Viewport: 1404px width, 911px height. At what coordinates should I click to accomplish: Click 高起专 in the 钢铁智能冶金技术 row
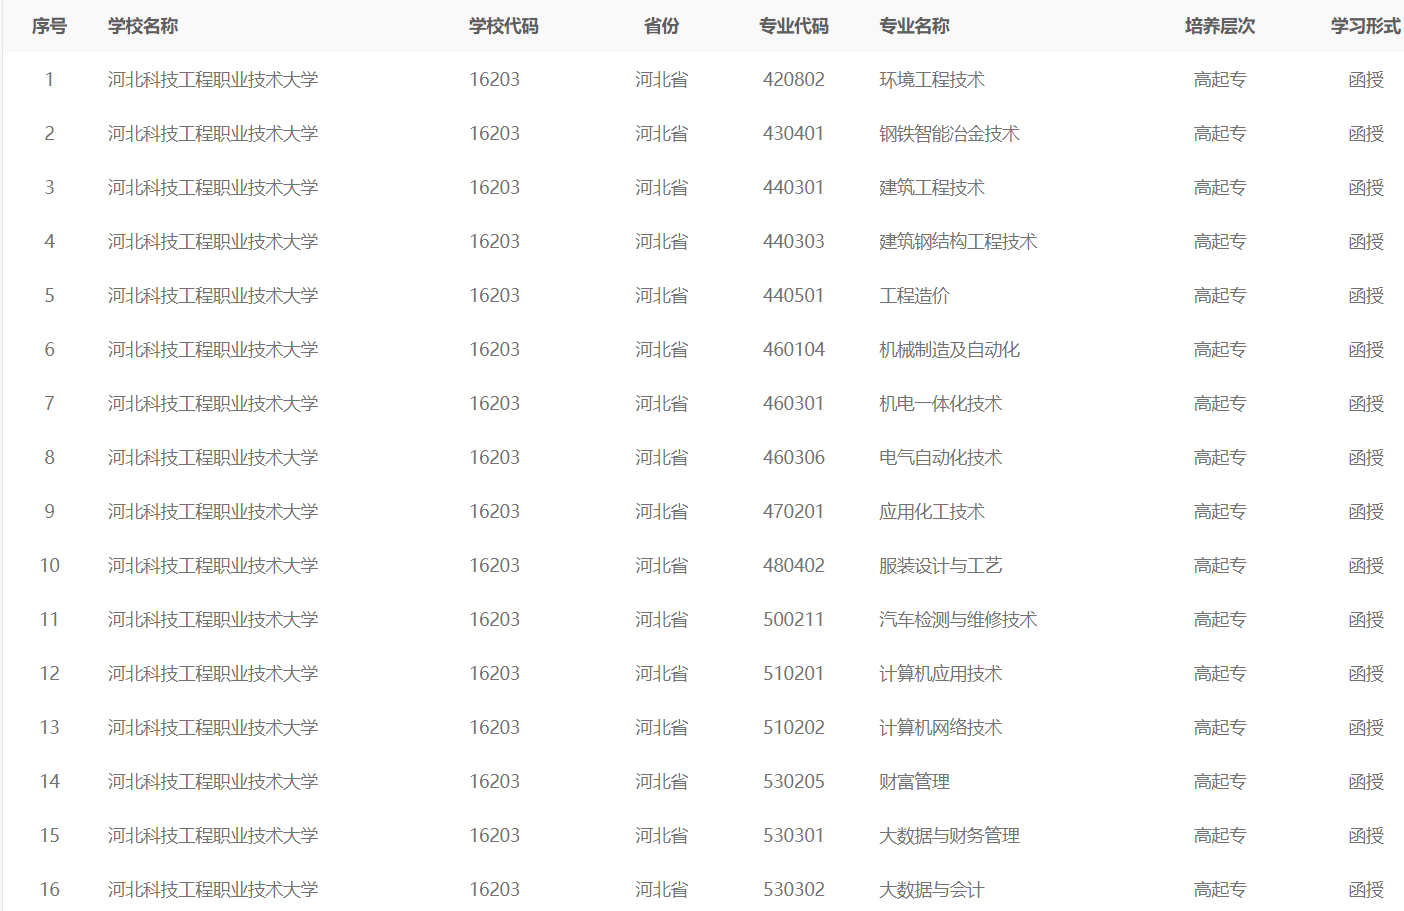coord(1220,134)
